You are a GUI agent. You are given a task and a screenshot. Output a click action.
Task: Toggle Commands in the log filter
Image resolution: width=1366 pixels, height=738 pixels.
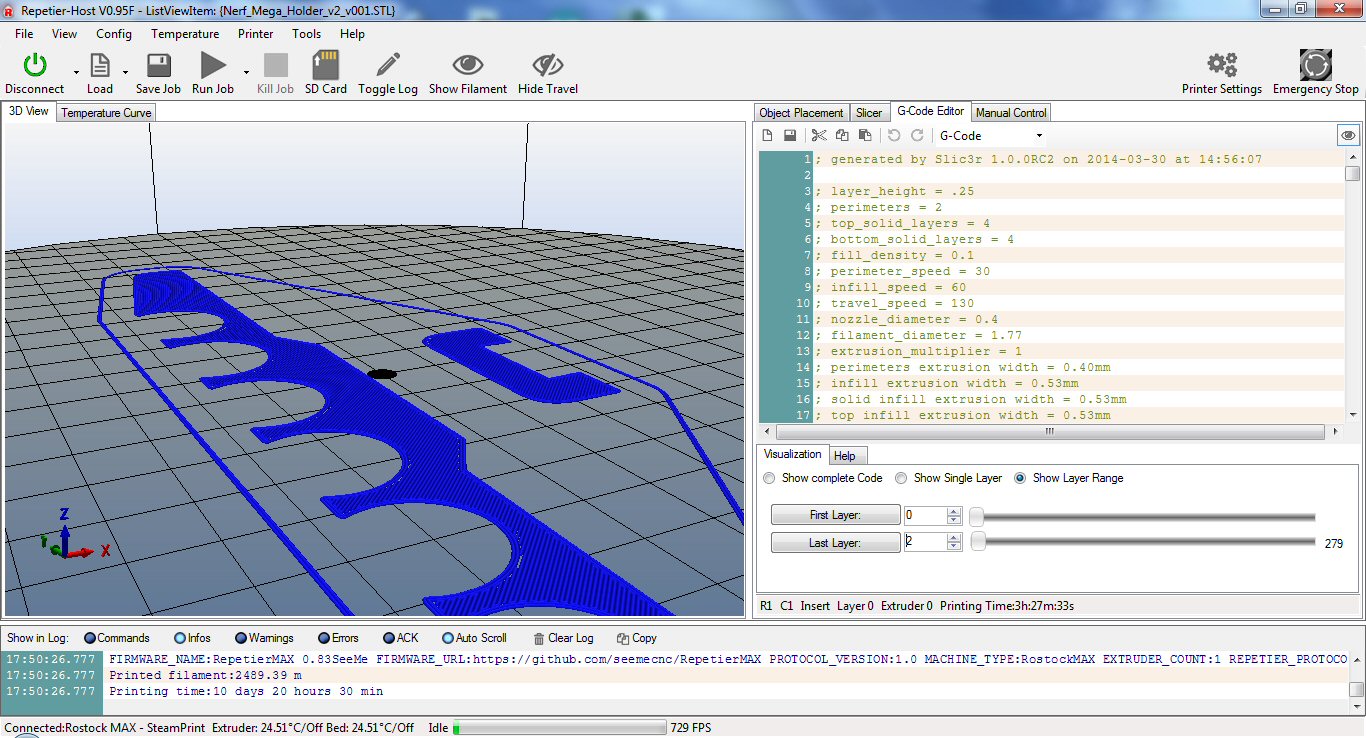click(x=90, y=638)
